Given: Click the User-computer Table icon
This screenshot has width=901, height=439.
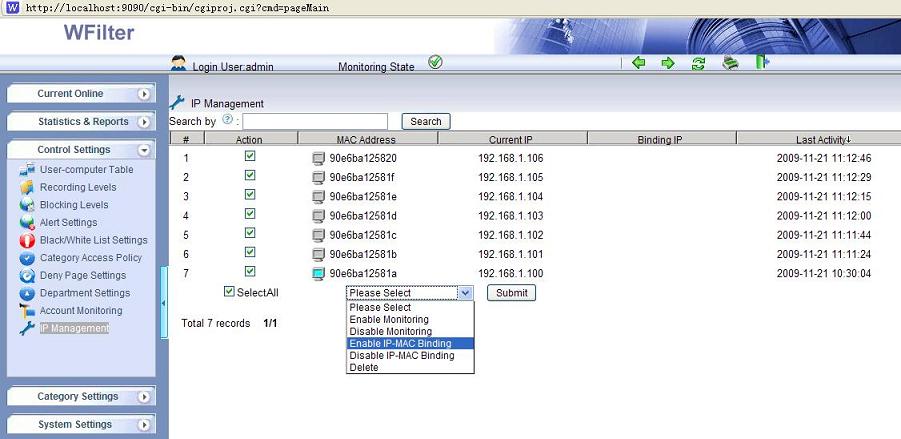Looking at the screenshot, I should click(27, 170).
